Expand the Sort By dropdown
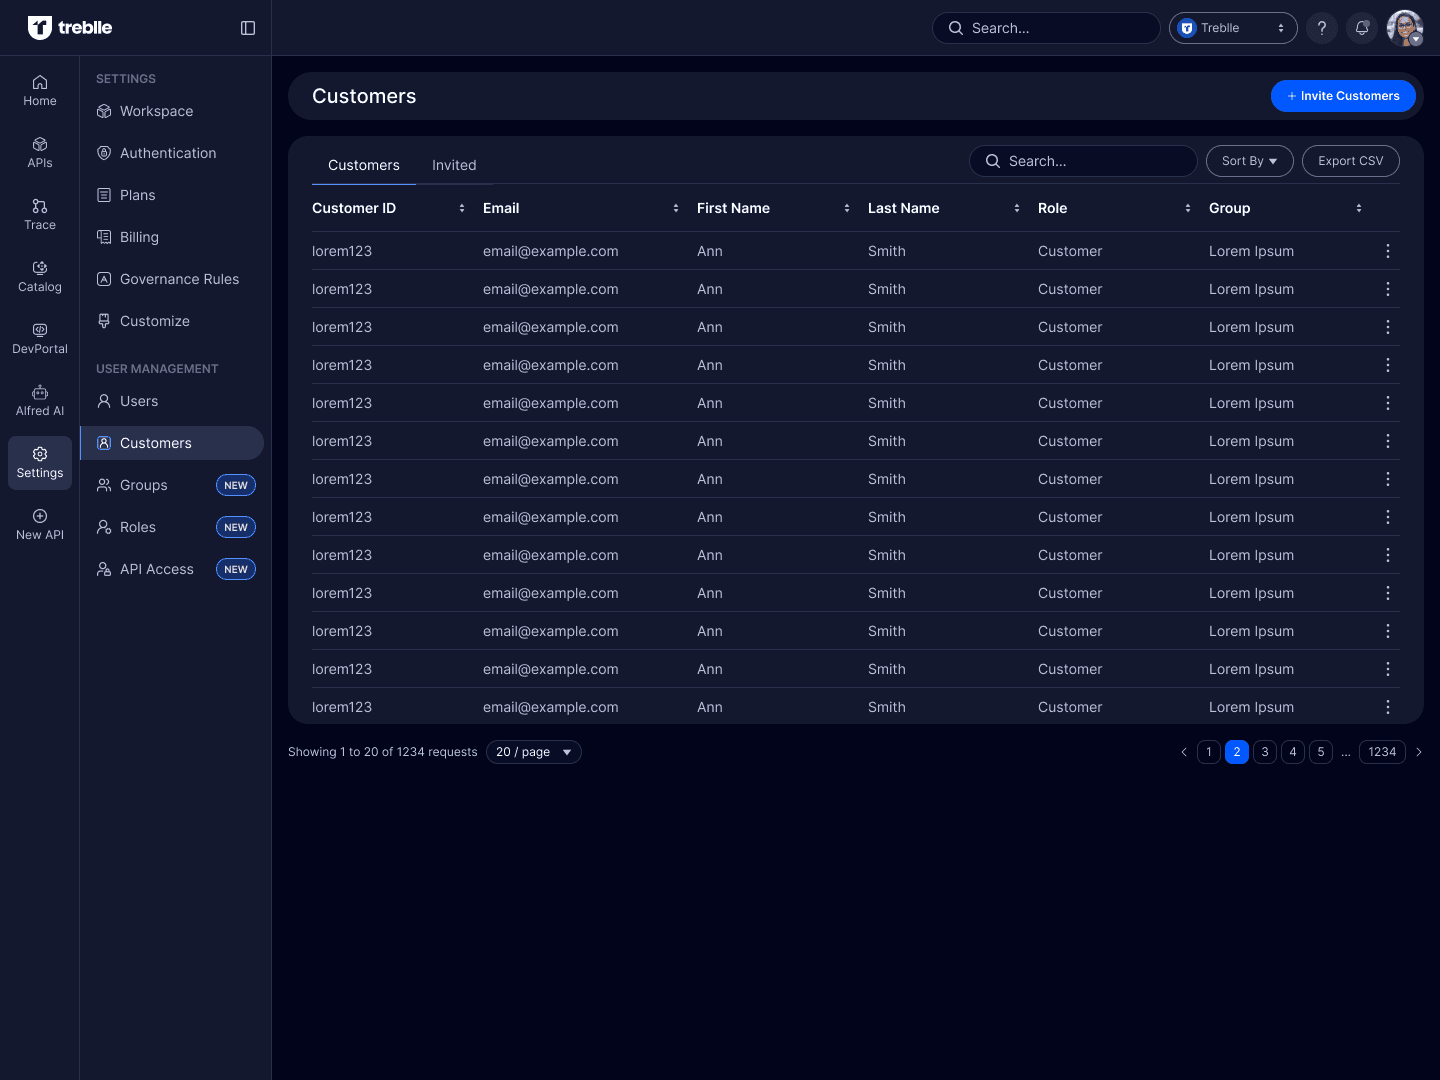1440x1080 pixels. (x=1249, y=161)
